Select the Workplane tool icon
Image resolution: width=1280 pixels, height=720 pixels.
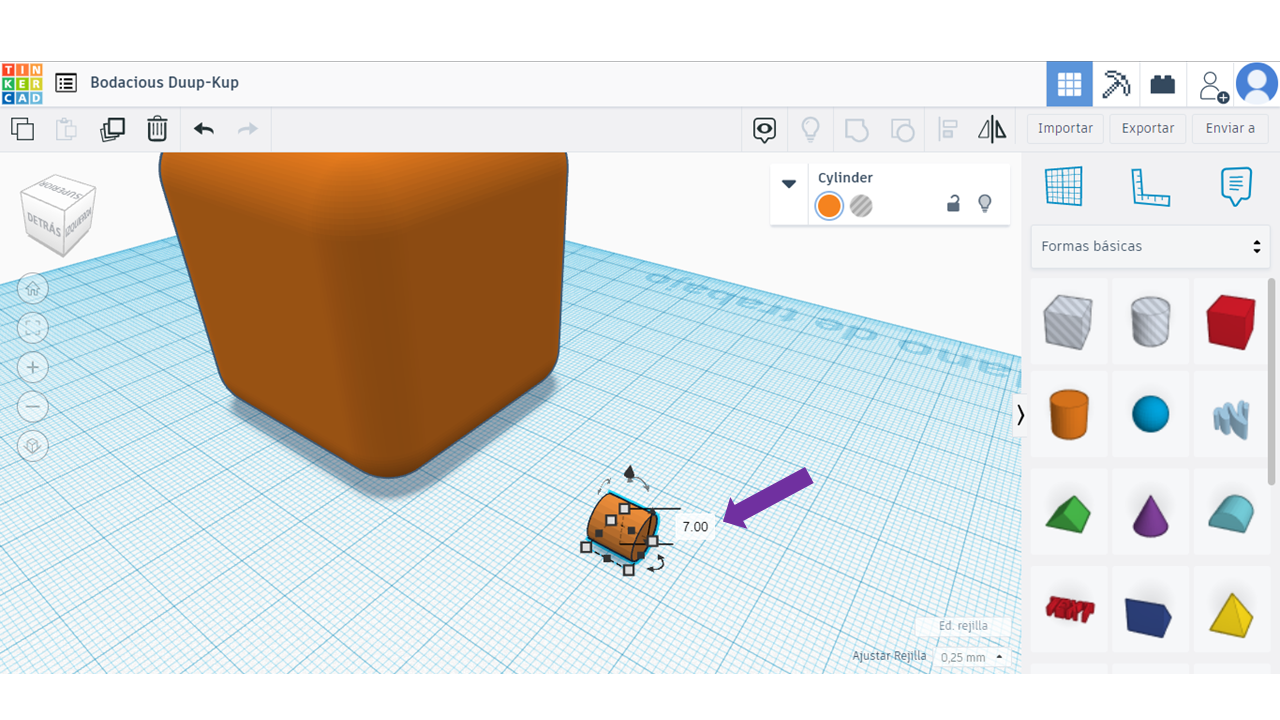[1064, 186]
